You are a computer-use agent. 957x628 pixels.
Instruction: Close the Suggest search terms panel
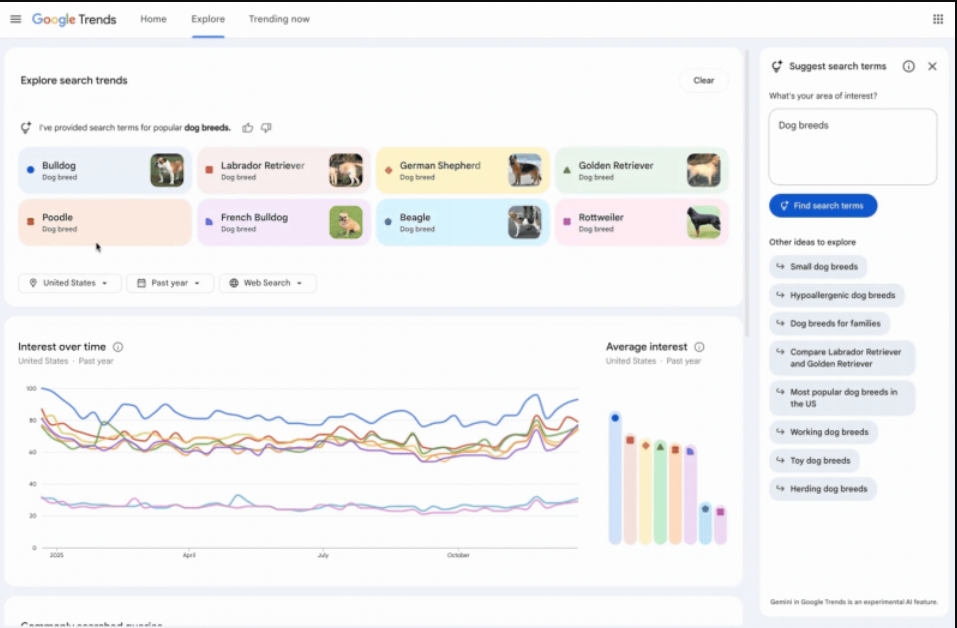click(932, 67)
